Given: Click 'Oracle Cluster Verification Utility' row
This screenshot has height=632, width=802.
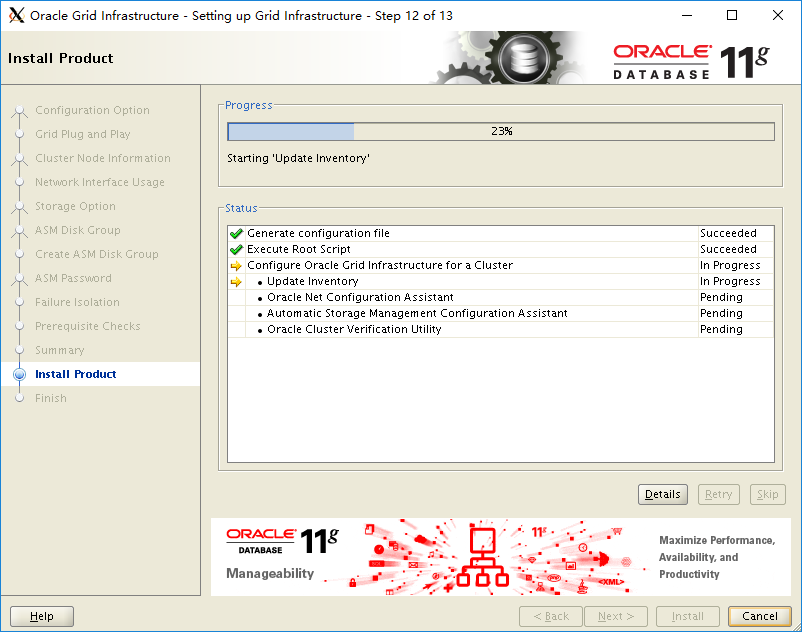Looking at the screenshot, I should tap(501, 329).
